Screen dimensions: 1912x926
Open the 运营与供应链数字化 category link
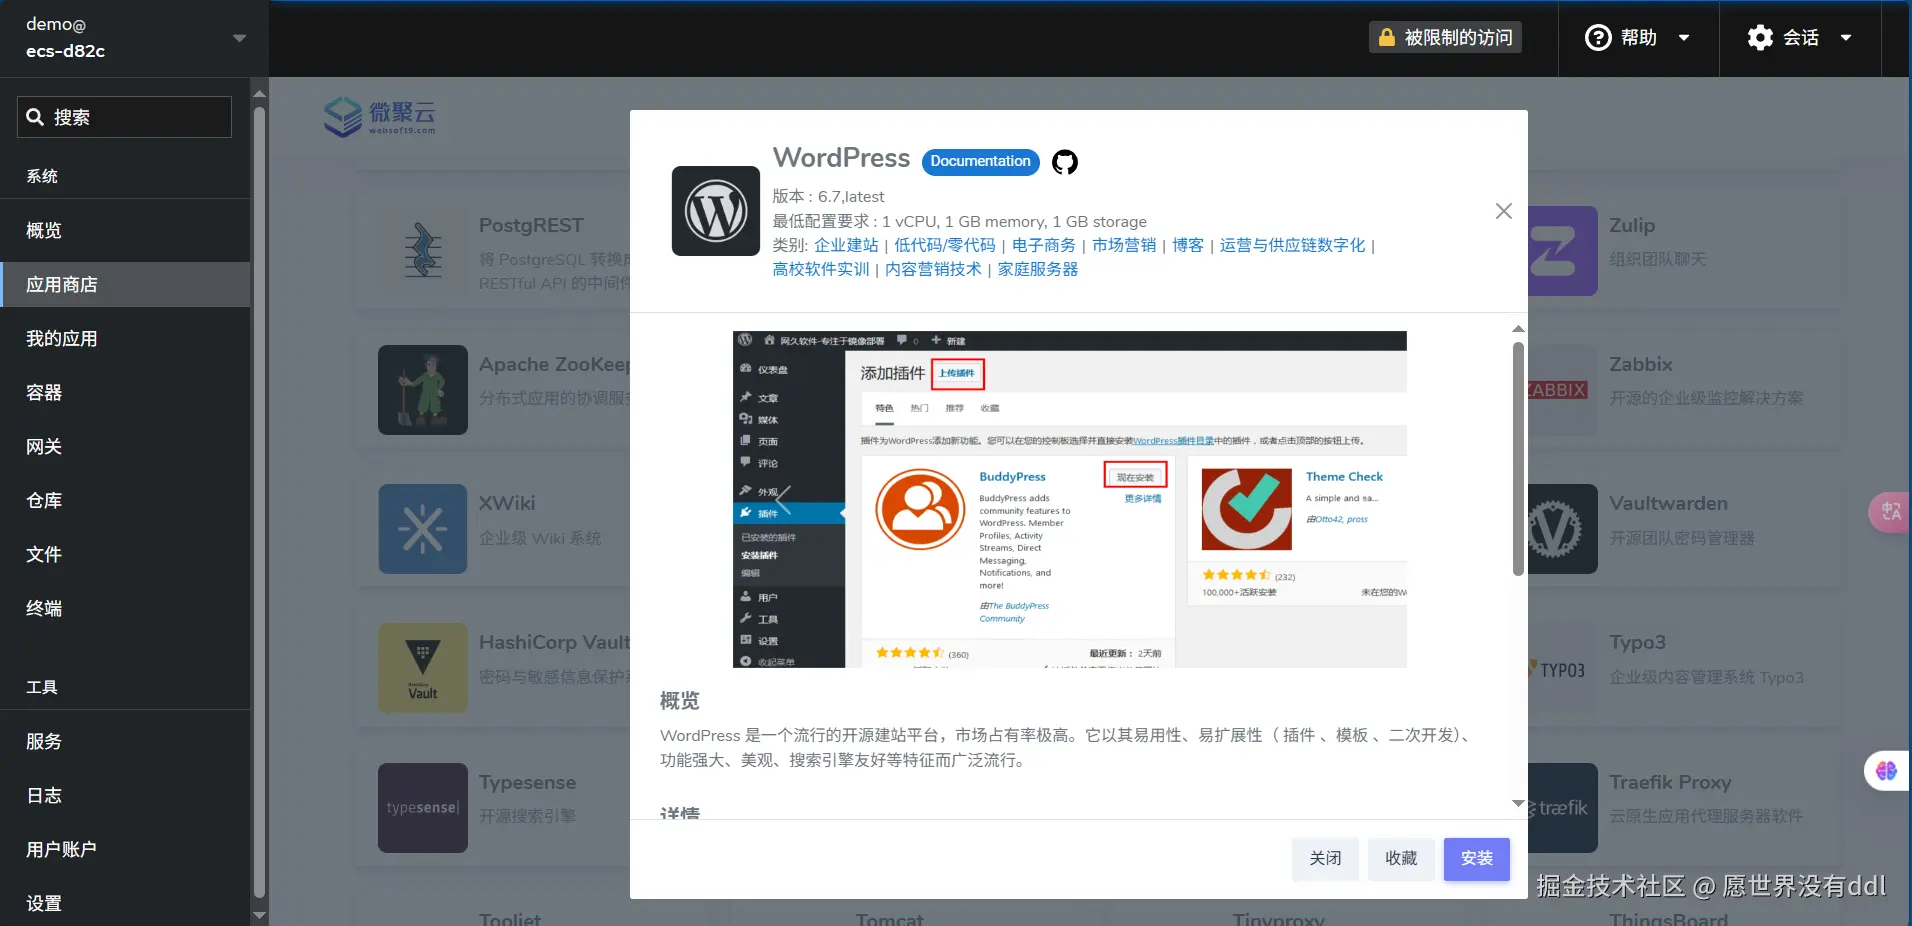pyautogui.click(x=1292, y=245)
